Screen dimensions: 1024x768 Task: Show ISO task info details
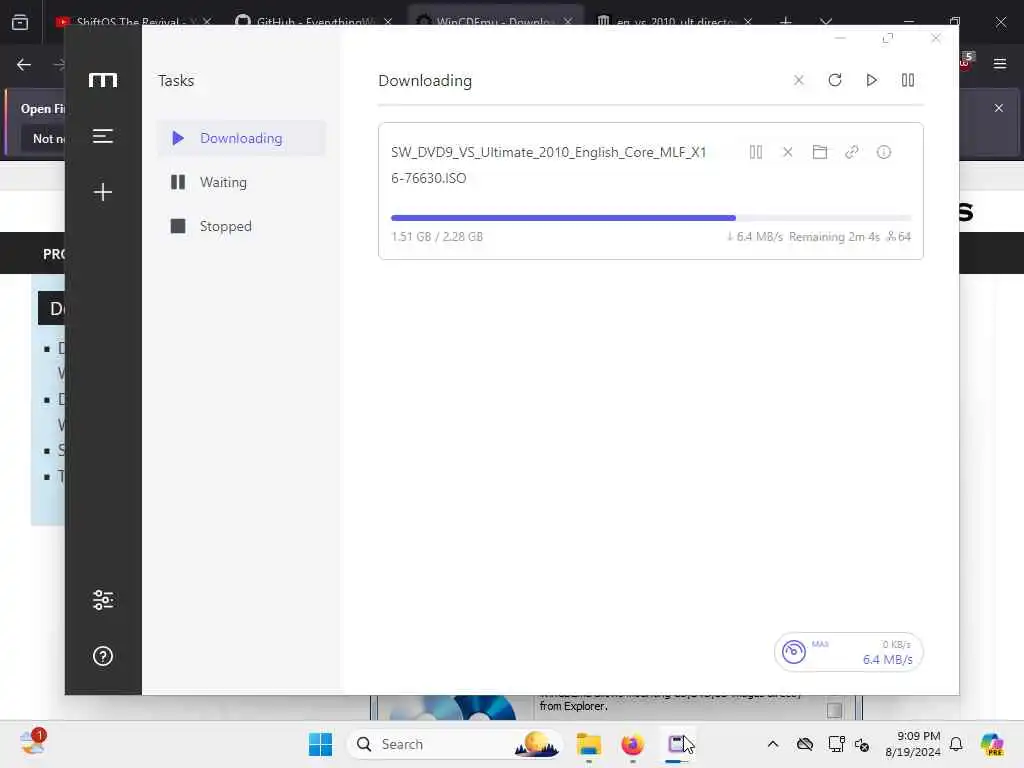[884, 152]
